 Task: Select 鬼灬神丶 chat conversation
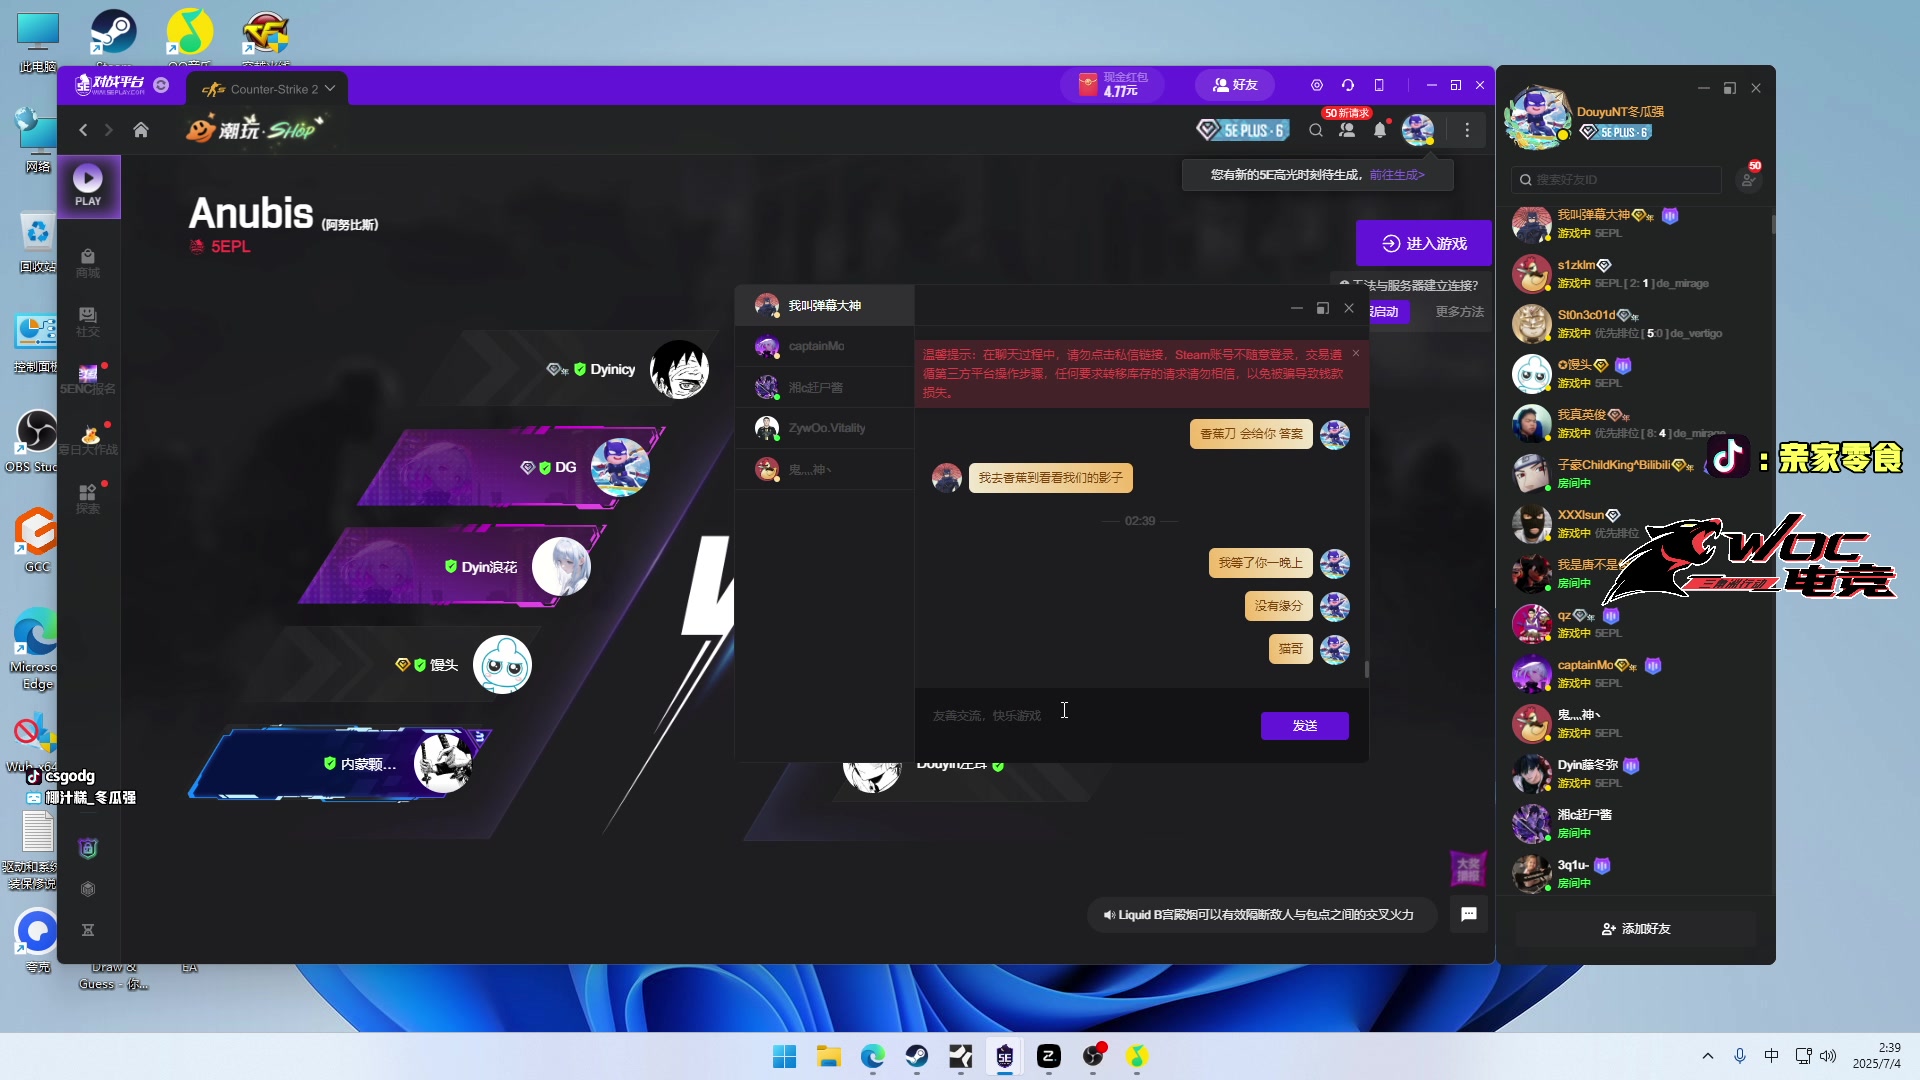click(x=824, y=469)
